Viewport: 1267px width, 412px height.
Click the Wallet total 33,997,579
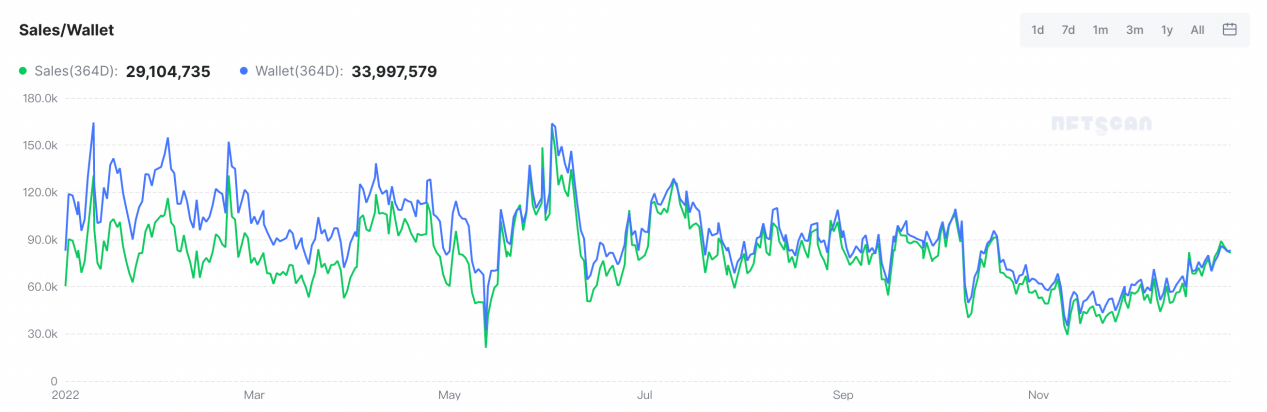tap(394, 72)
